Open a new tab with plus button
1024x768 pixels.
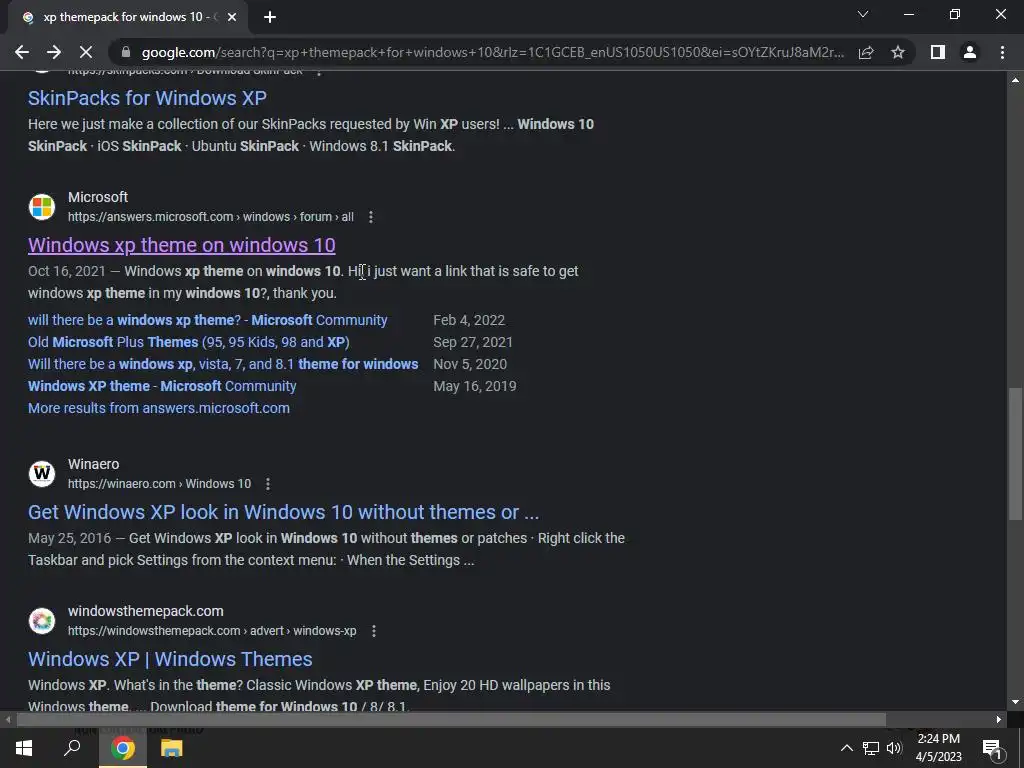tap(270, 18)
